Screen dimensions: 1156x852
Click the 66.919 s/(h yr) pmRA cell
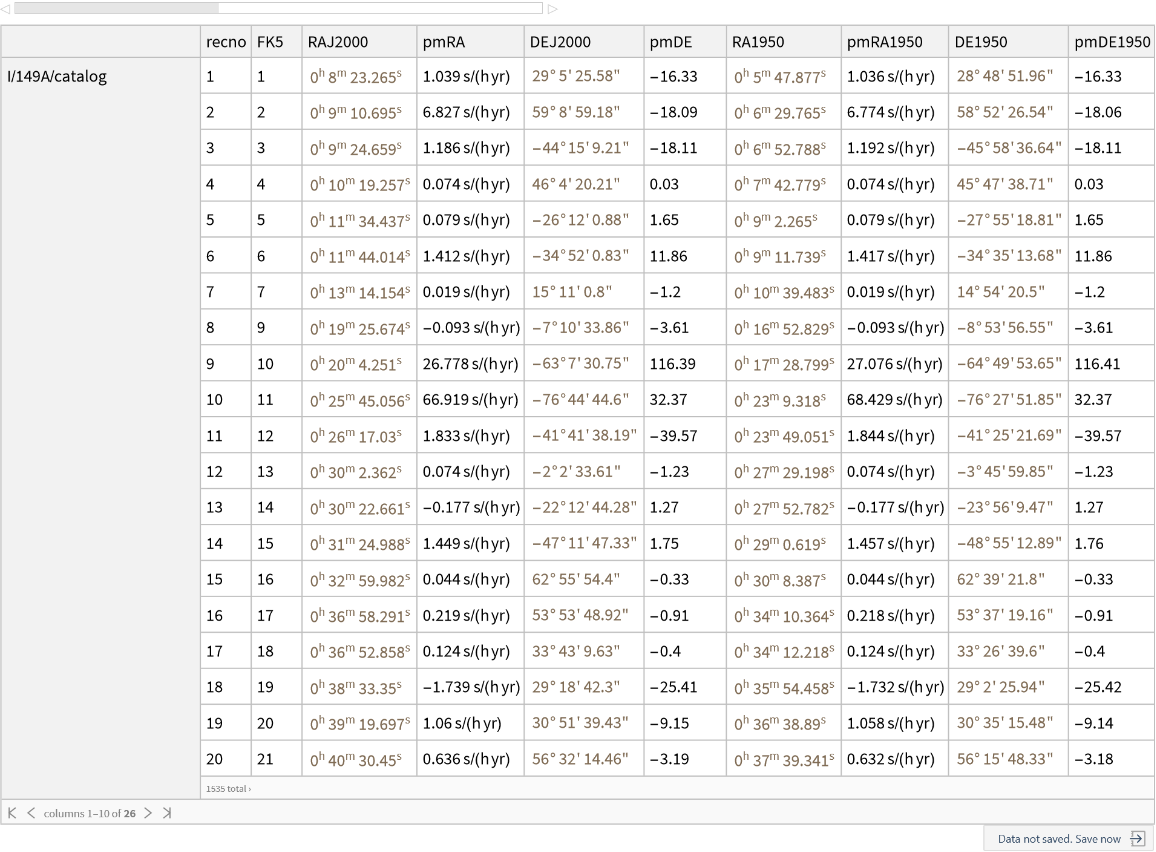(x=467, y=400)
